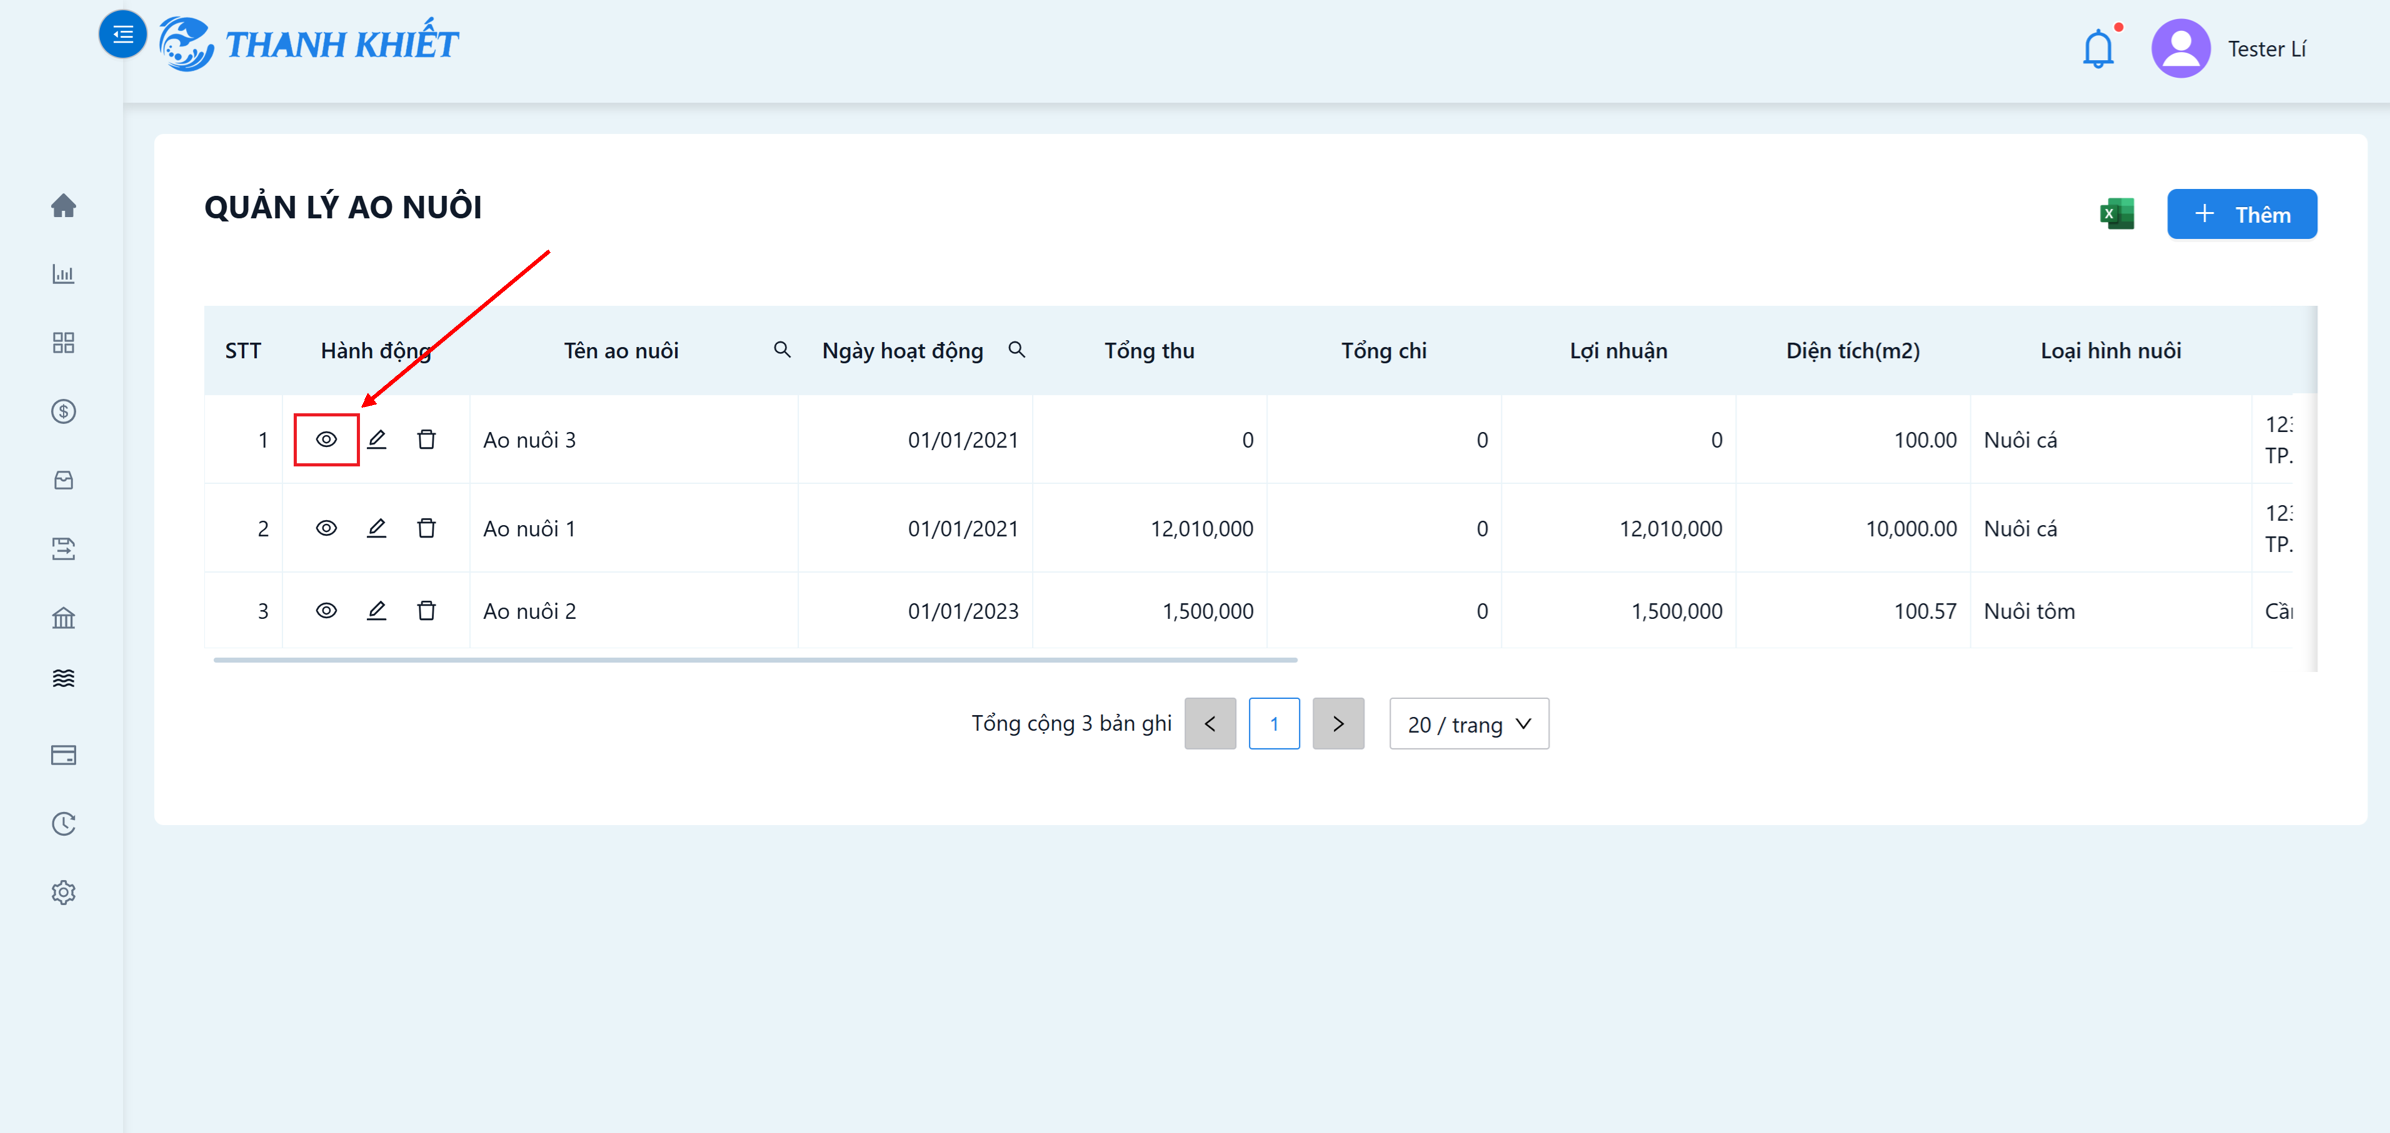
Task: View details of Ao nuôi 2 eye icon
Action: 326,610
